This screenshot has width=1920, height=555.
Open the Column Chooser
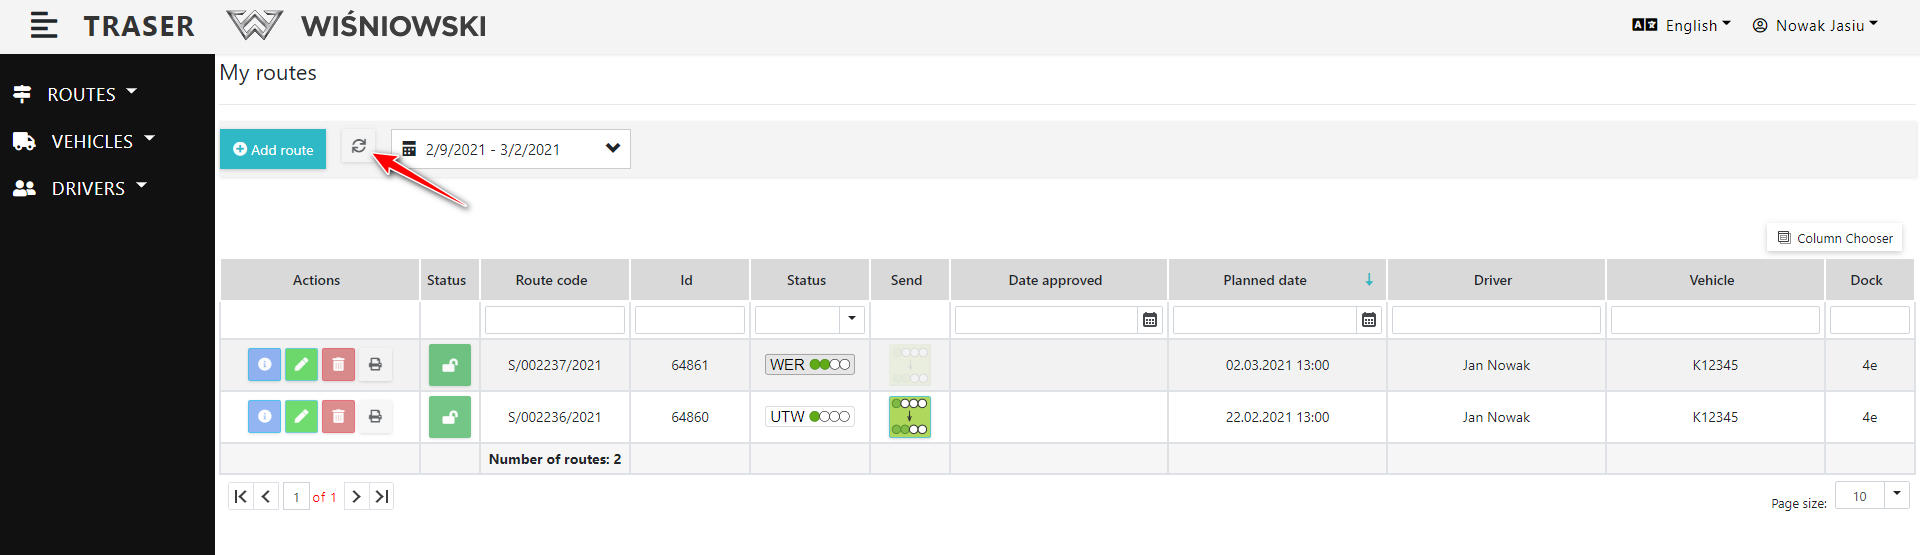pyautogui.click(x=1834, y=238)
